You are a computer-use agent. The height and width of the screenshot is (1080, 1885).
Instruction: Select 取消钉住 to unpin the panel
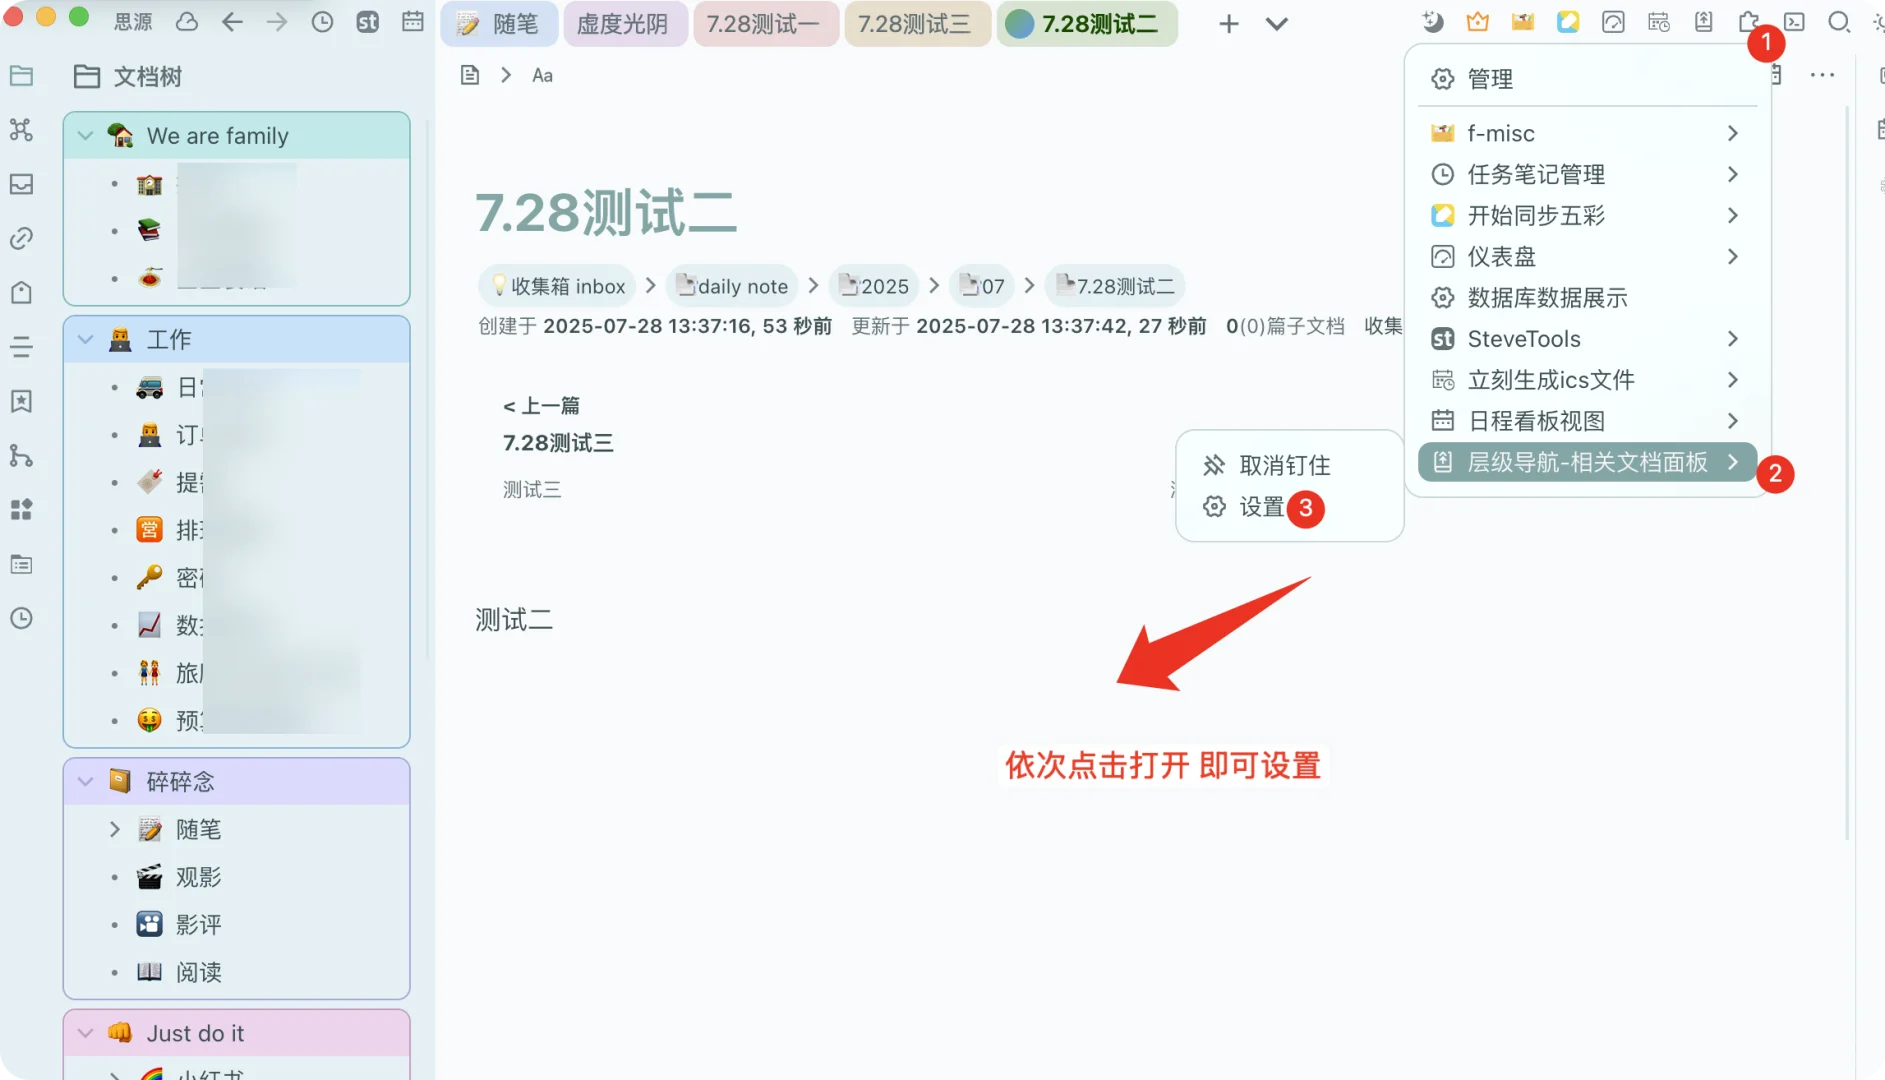tap(1284, 464)
